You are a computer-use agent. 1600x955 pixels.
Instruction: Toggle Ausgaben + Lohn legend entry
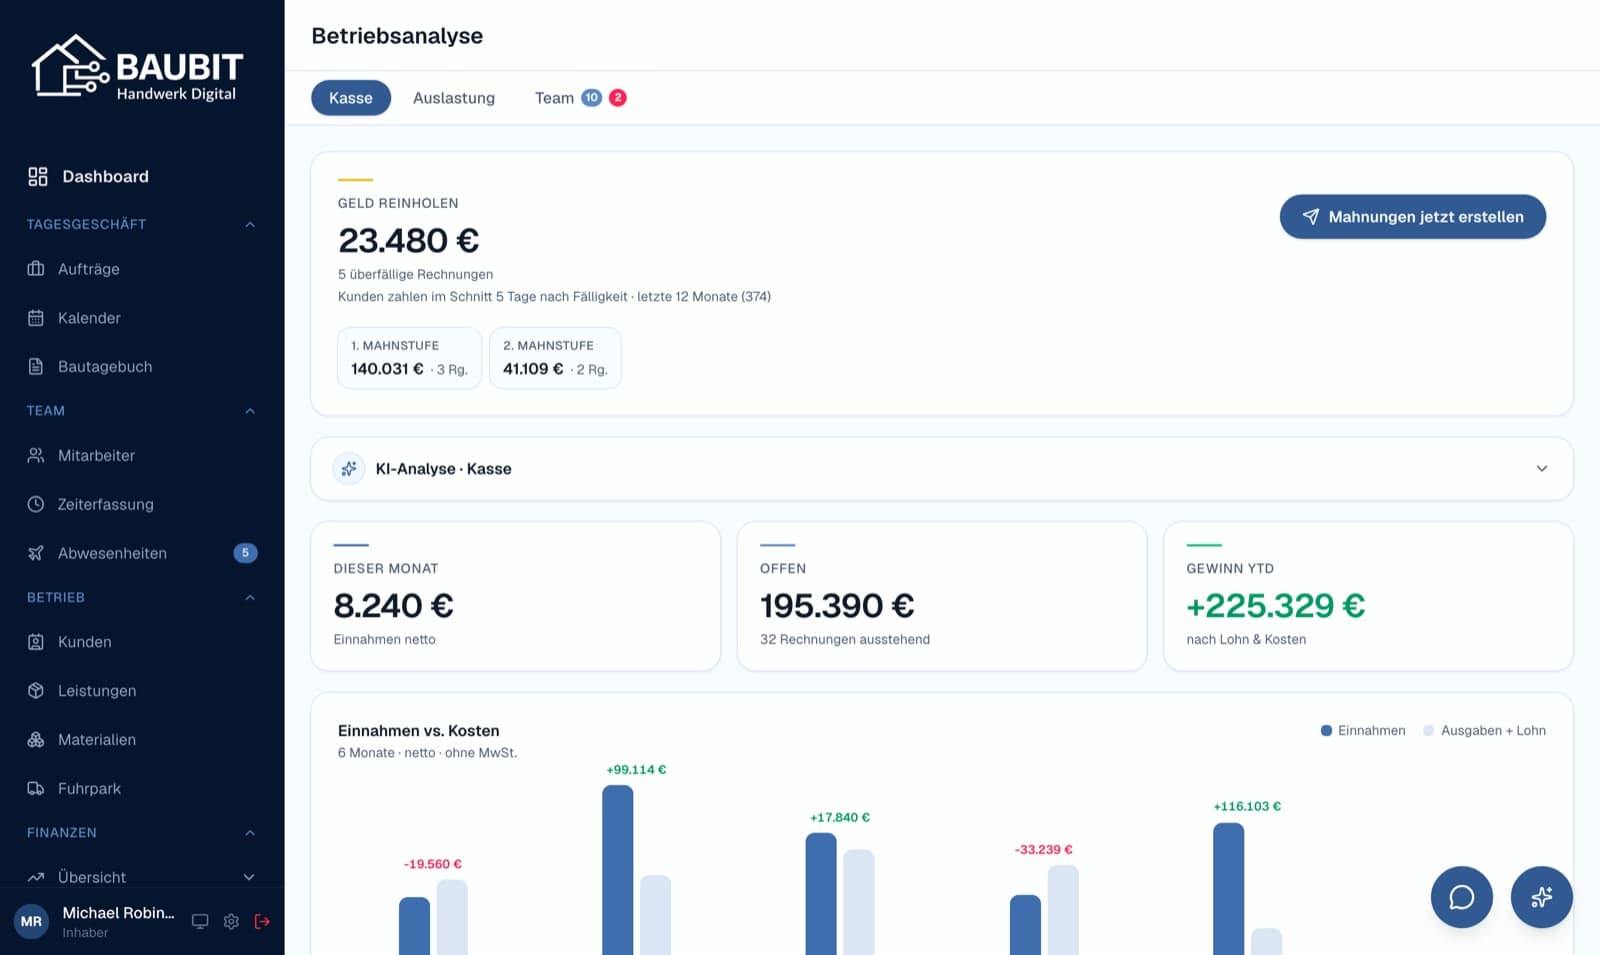click(x=1485, y=731)
